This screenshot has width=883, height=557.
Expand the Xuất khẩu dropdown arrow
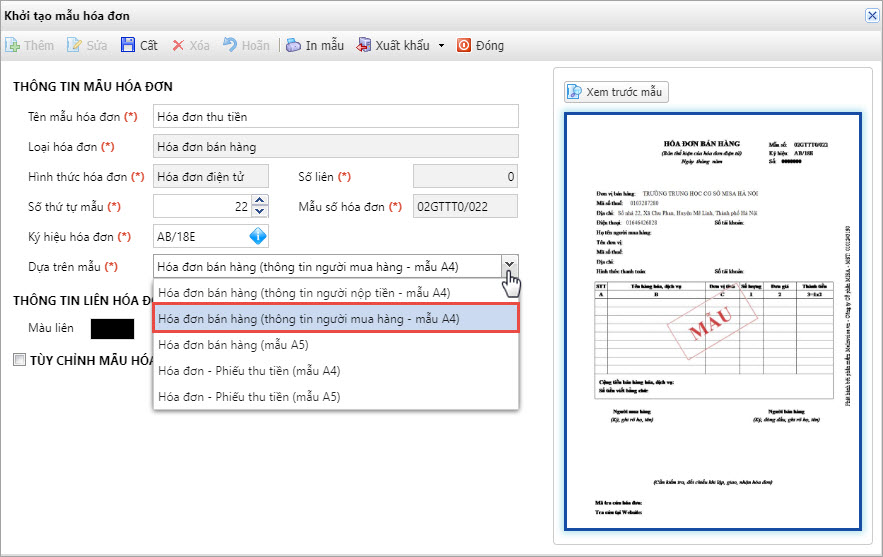(x=442, y=46)
